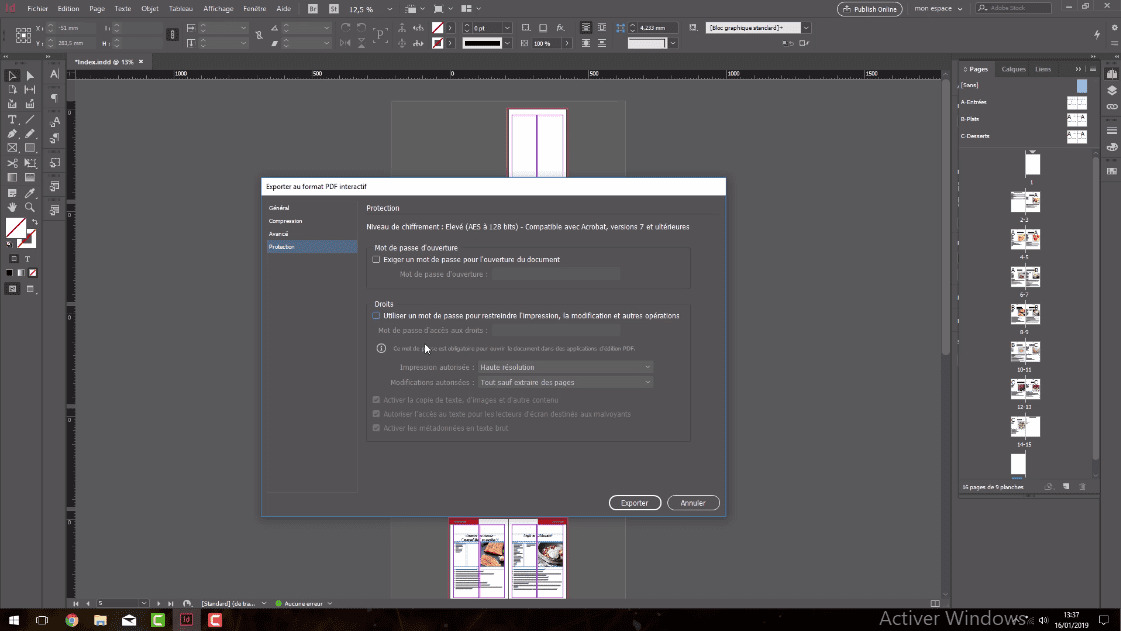The image size is (1121, 631).
Task: Select the Type tool
Action: click(x=13, y=118)
